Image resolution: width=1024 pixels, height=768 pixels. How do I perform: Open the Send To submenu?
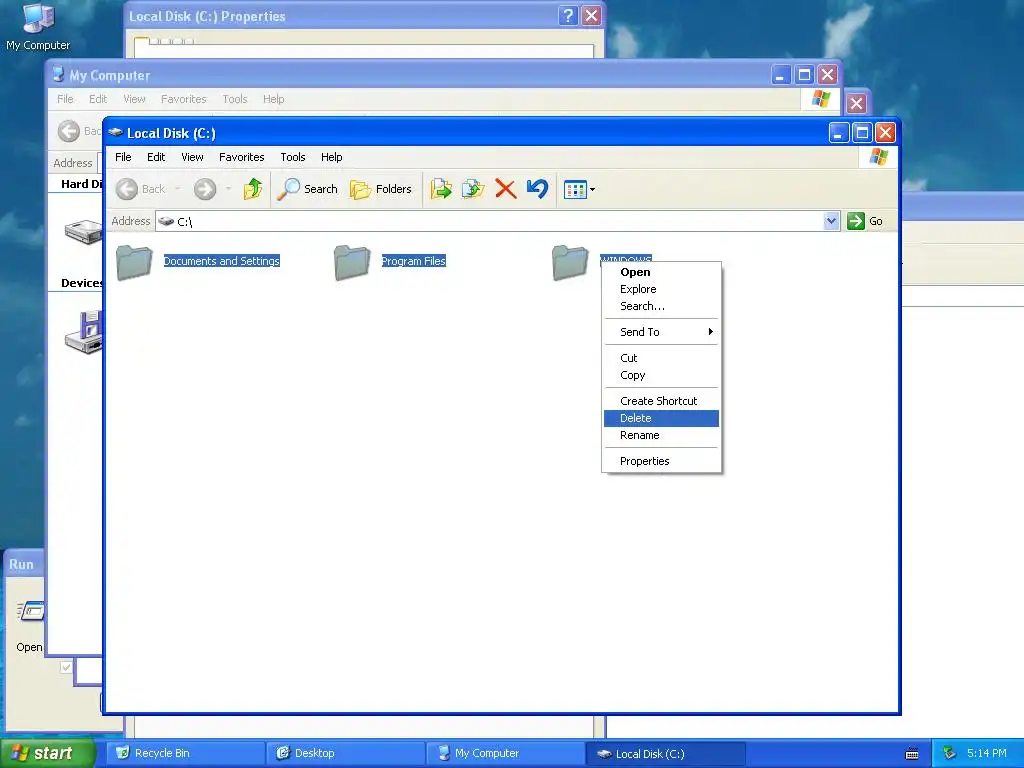pyautogui.click(x=661, y=332)
